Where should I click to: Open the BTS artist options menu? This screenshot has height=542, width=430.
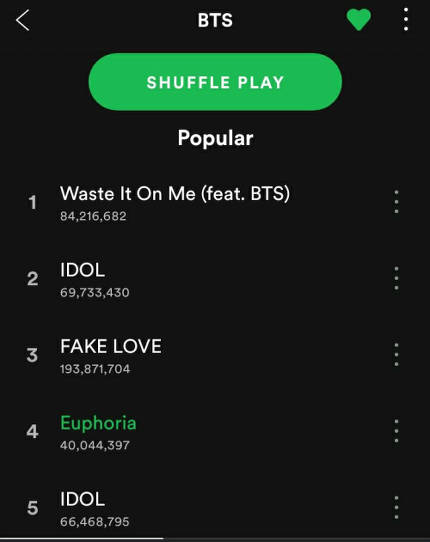pyautogui.click(x=406, y=20)
